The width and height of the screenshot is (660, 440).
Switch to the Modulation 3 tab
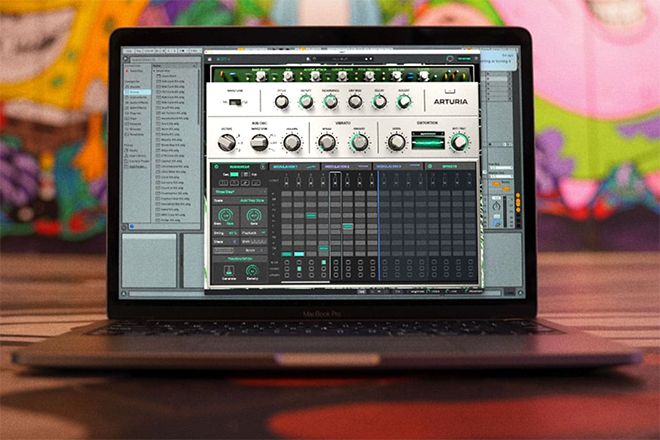coord(398,167)
